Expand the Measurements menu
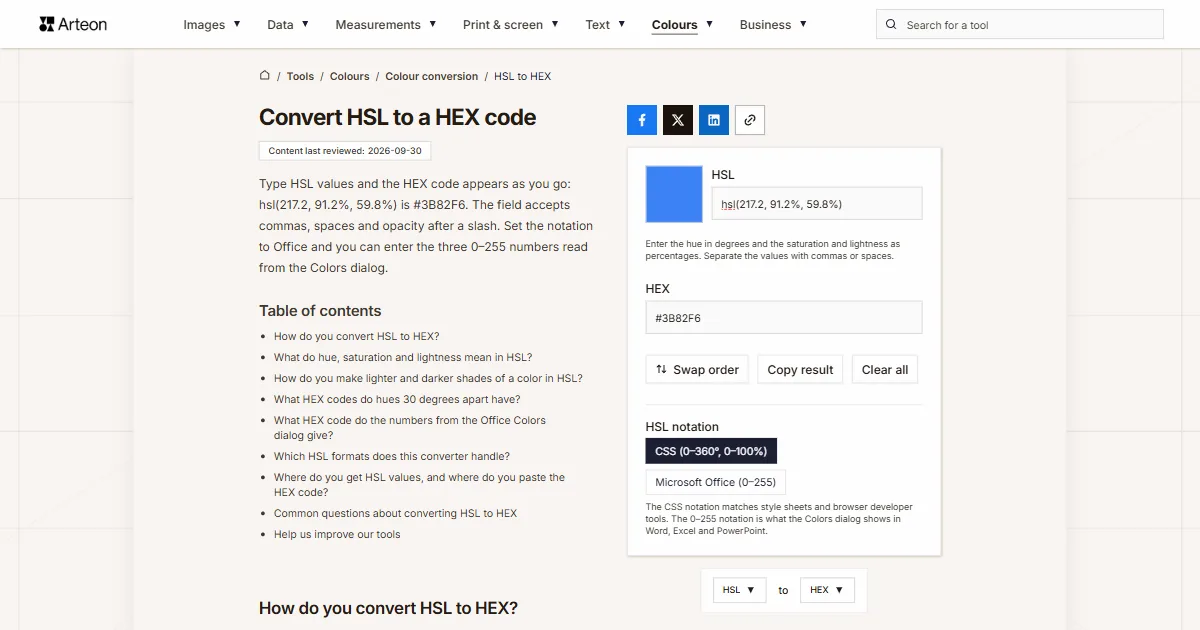 click(x=386, y=24)
